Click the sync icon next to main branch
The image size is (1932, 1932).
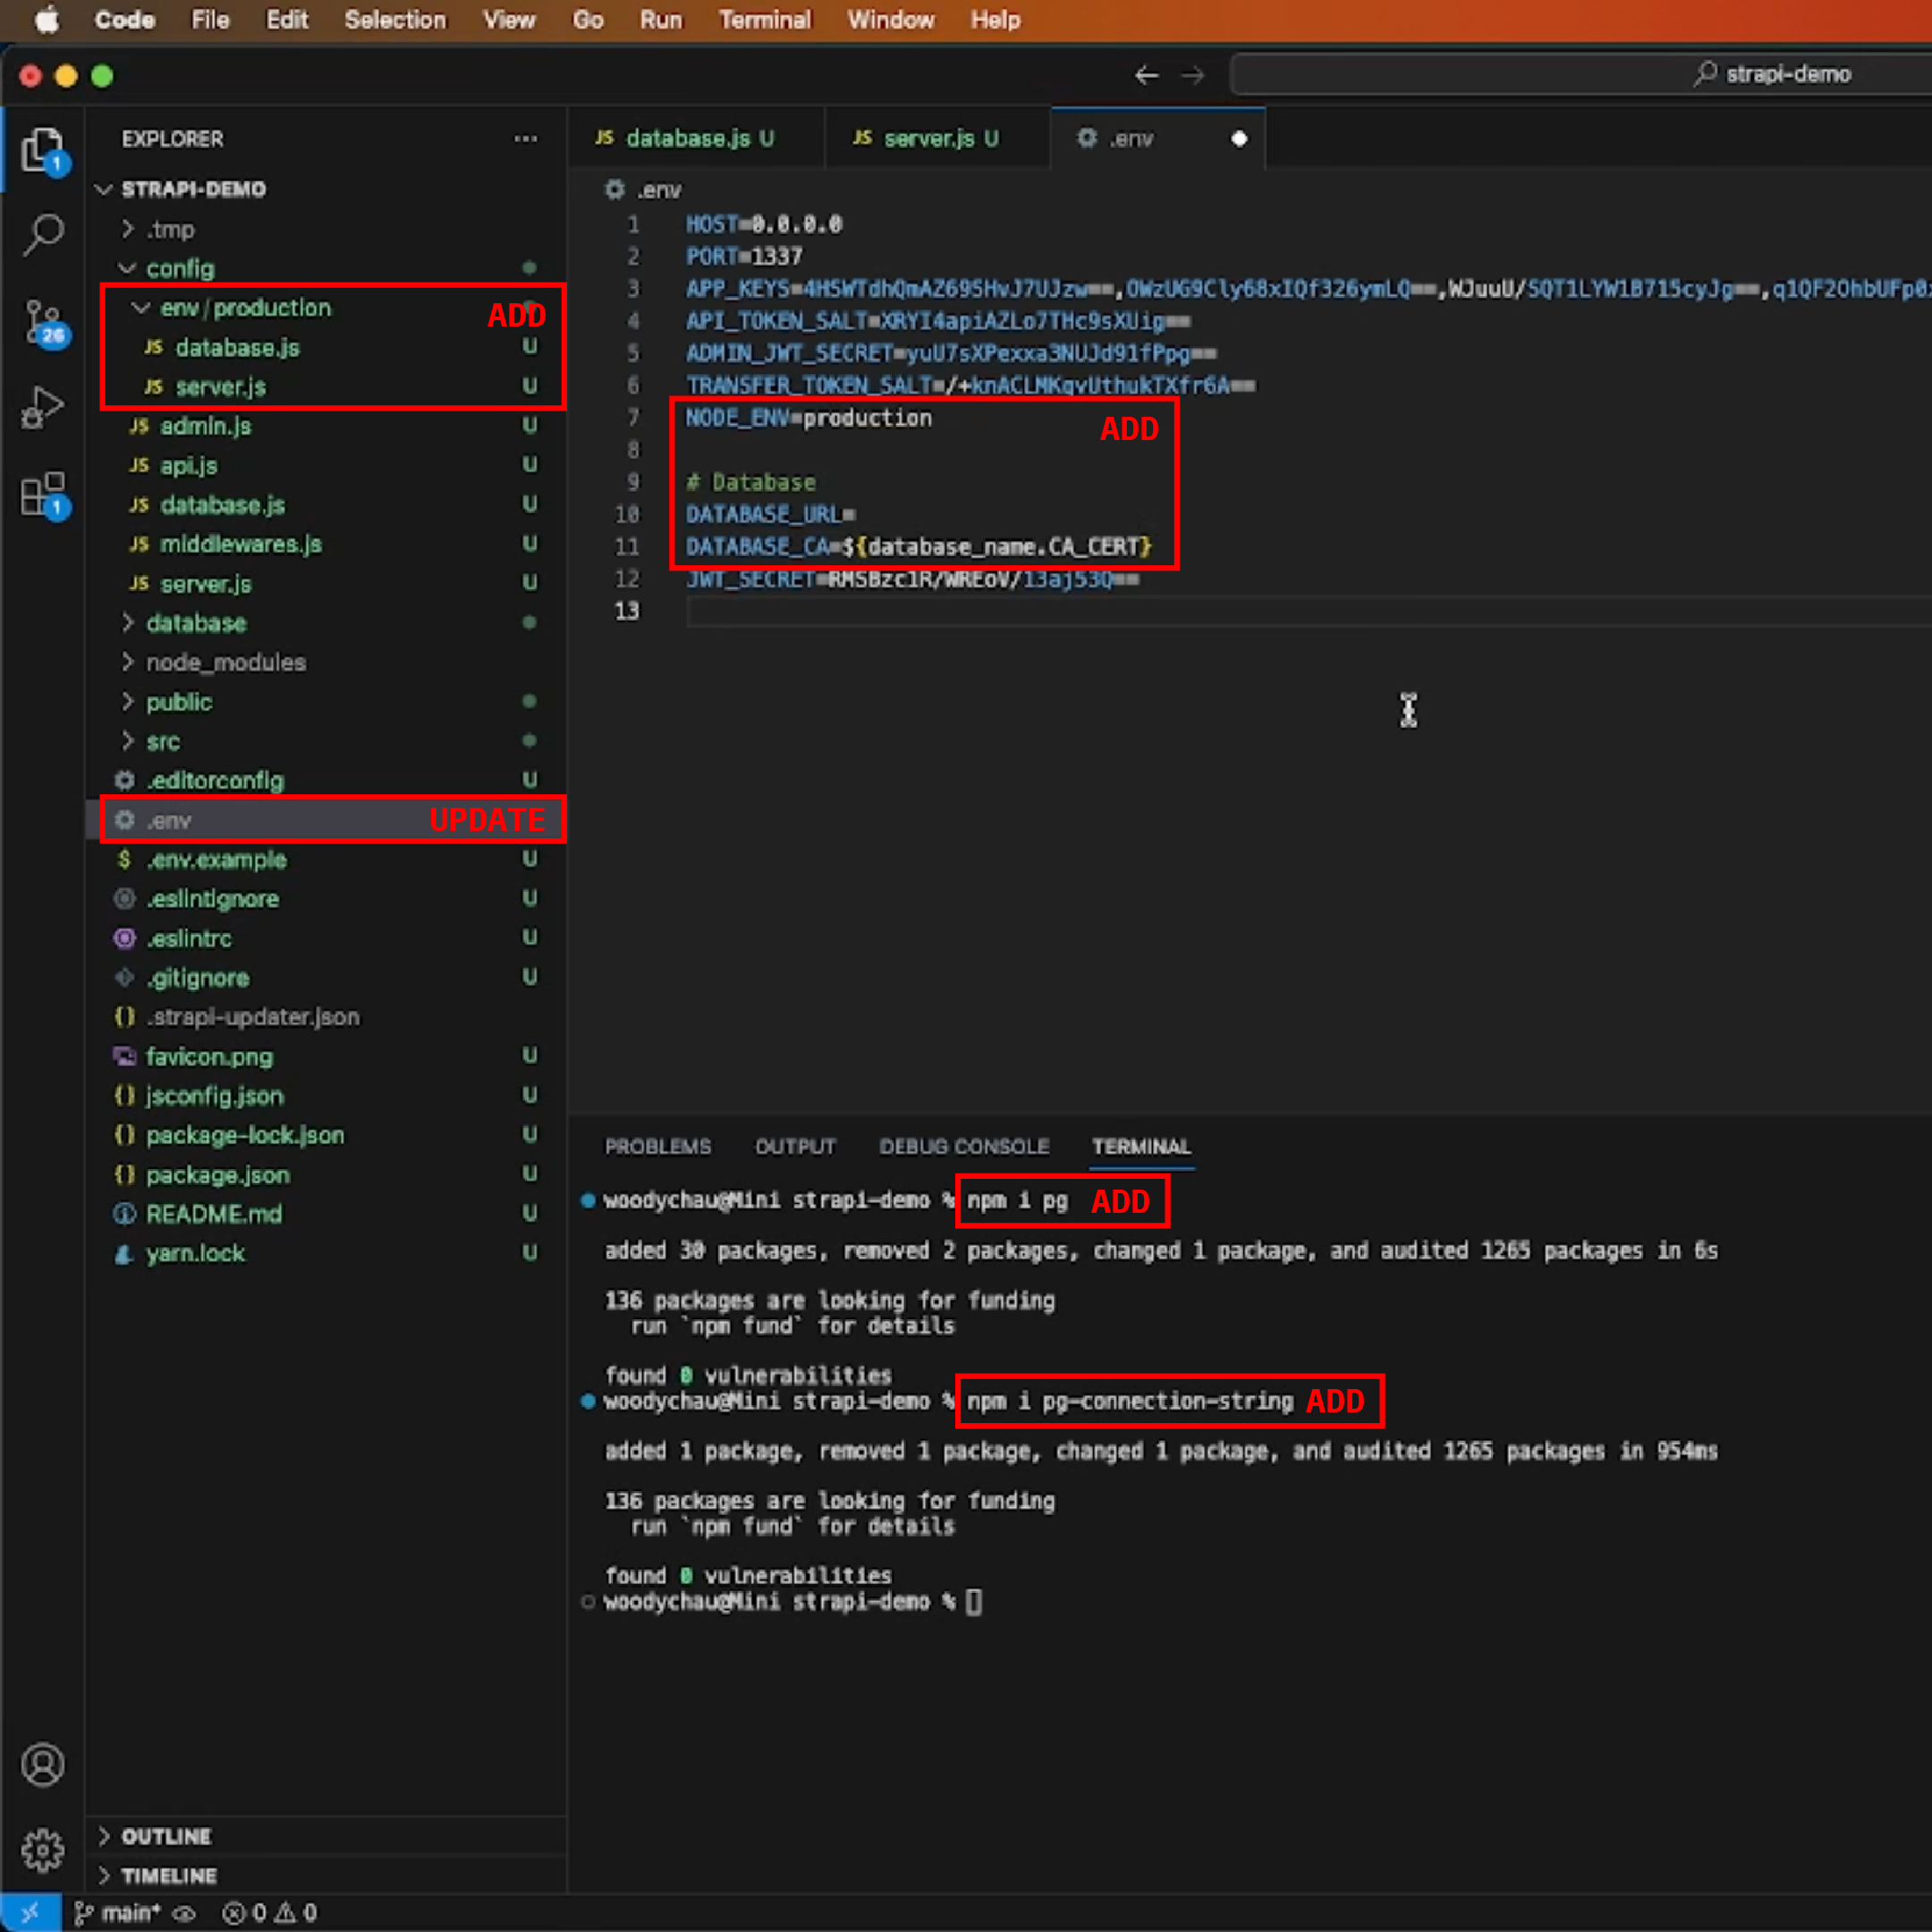pos(185,1913)
